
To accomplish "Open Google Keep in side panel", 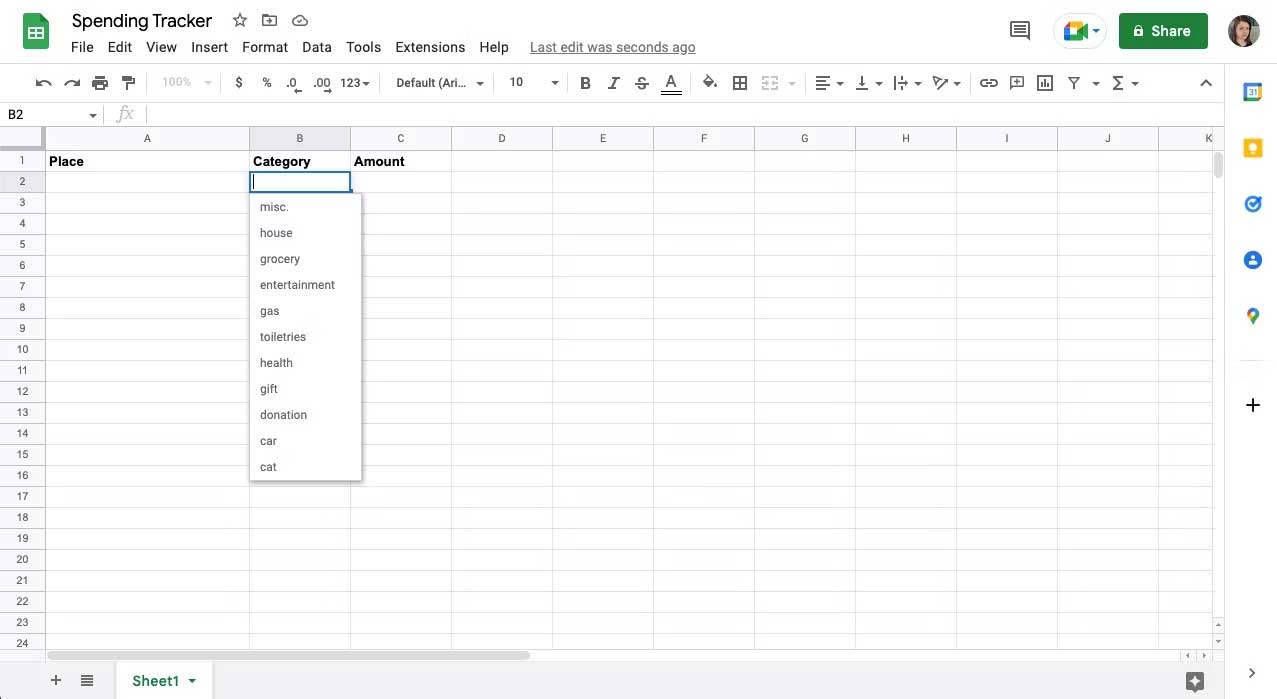I will click(x=1252, y=149).
